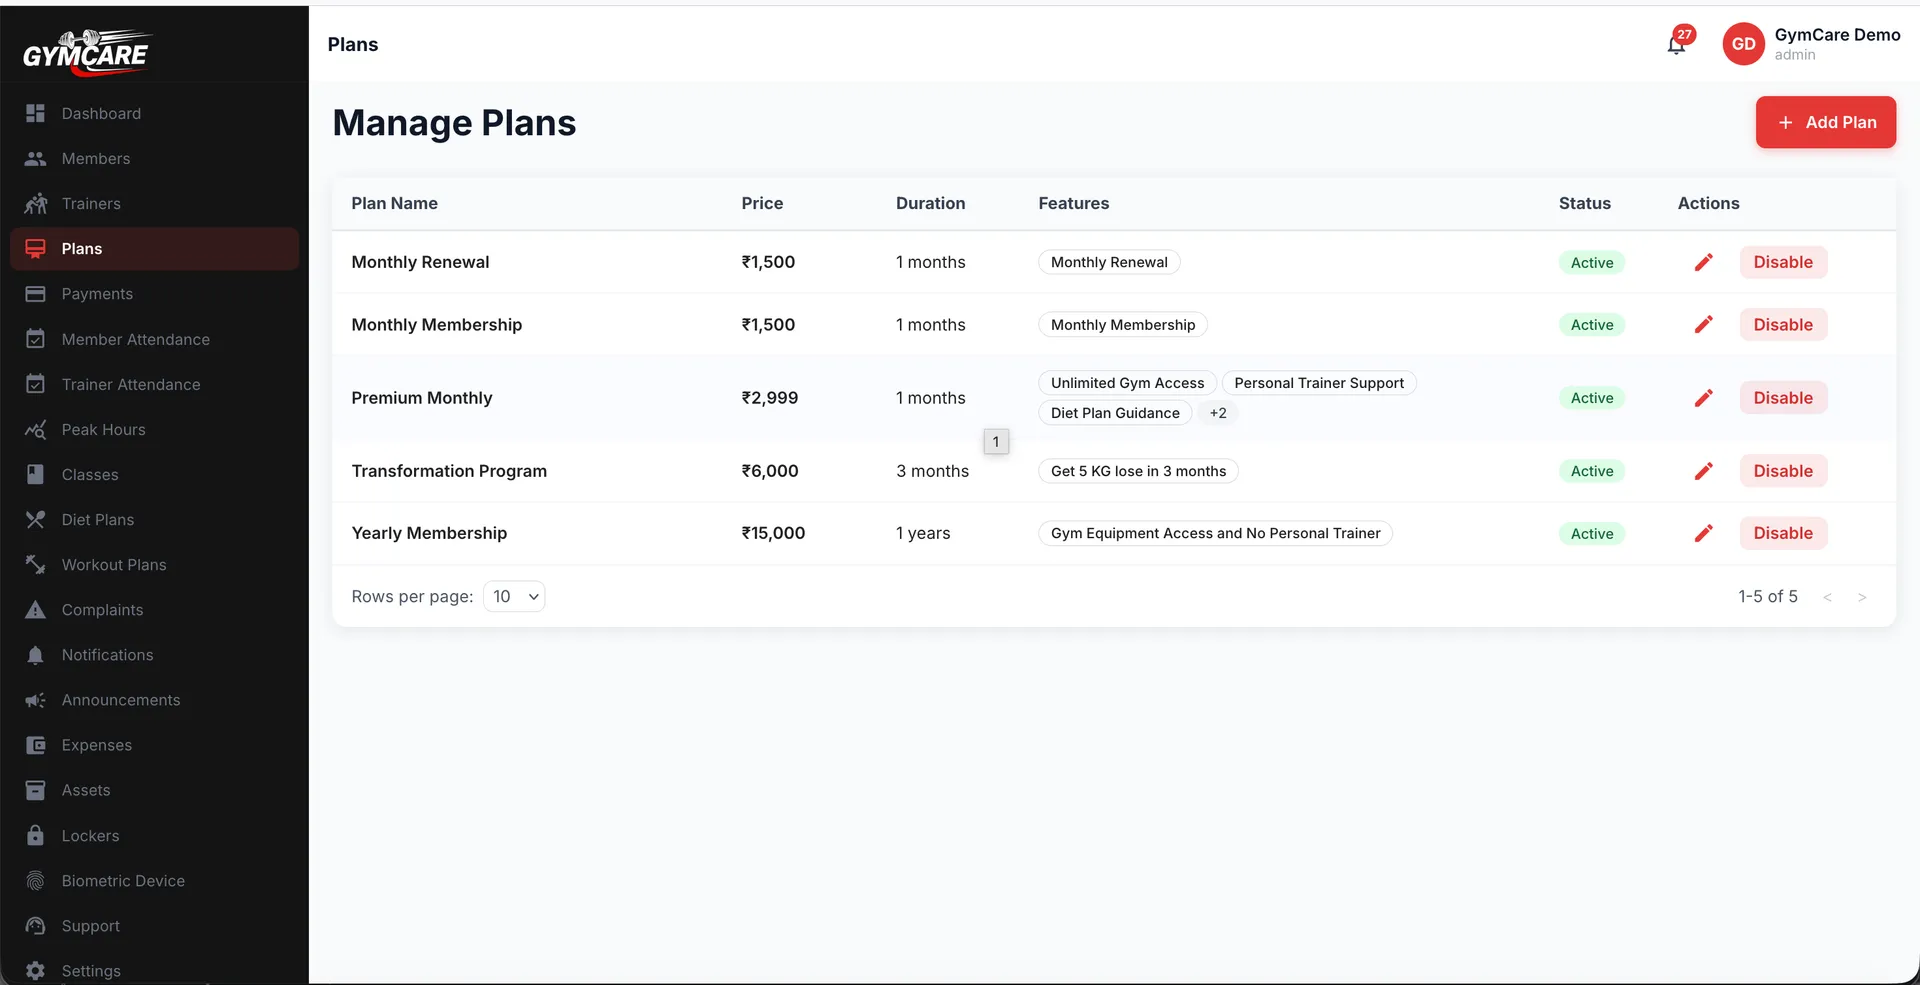Click the Payments card icon
Viewport: 1920px width, 985px height.
click(36, 294)
